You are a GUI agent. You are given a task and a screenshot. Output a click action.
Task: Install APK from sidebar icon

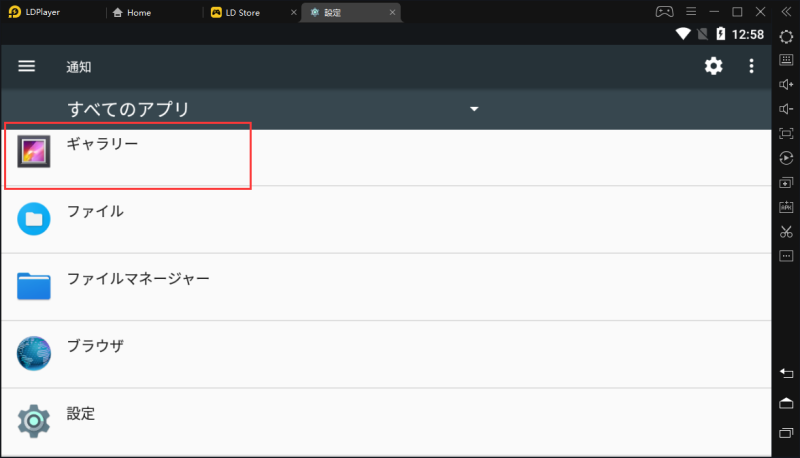tap(786, 207)
